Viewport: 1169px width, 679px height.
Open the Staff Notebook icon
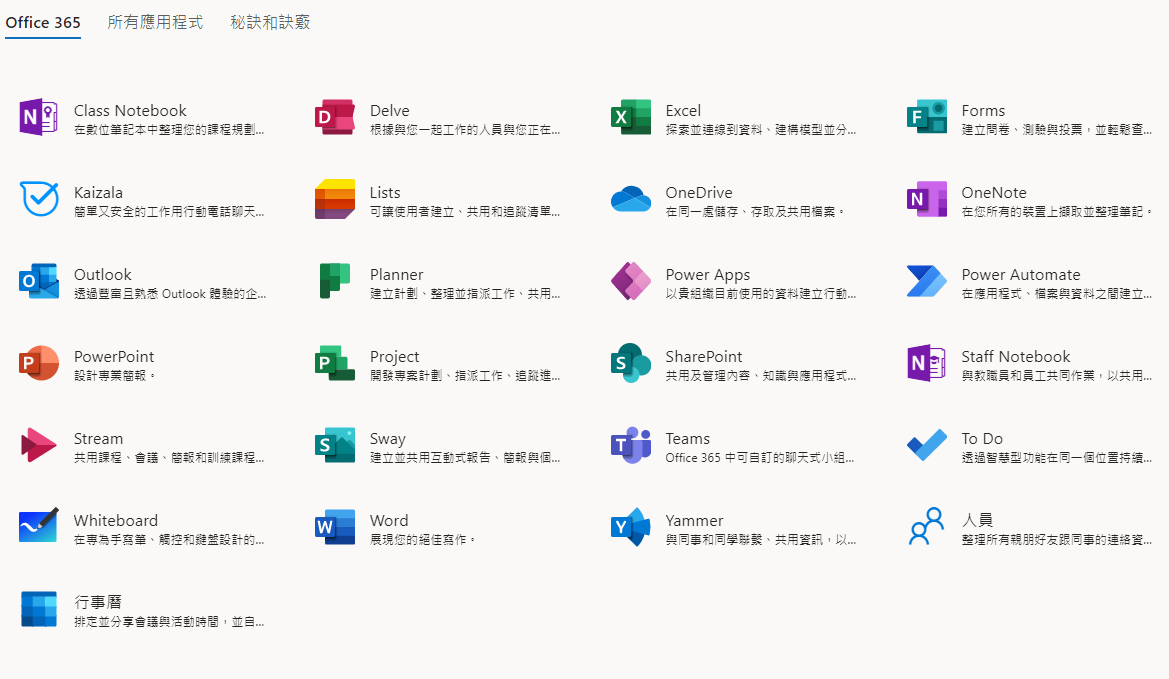click(927, 363)
